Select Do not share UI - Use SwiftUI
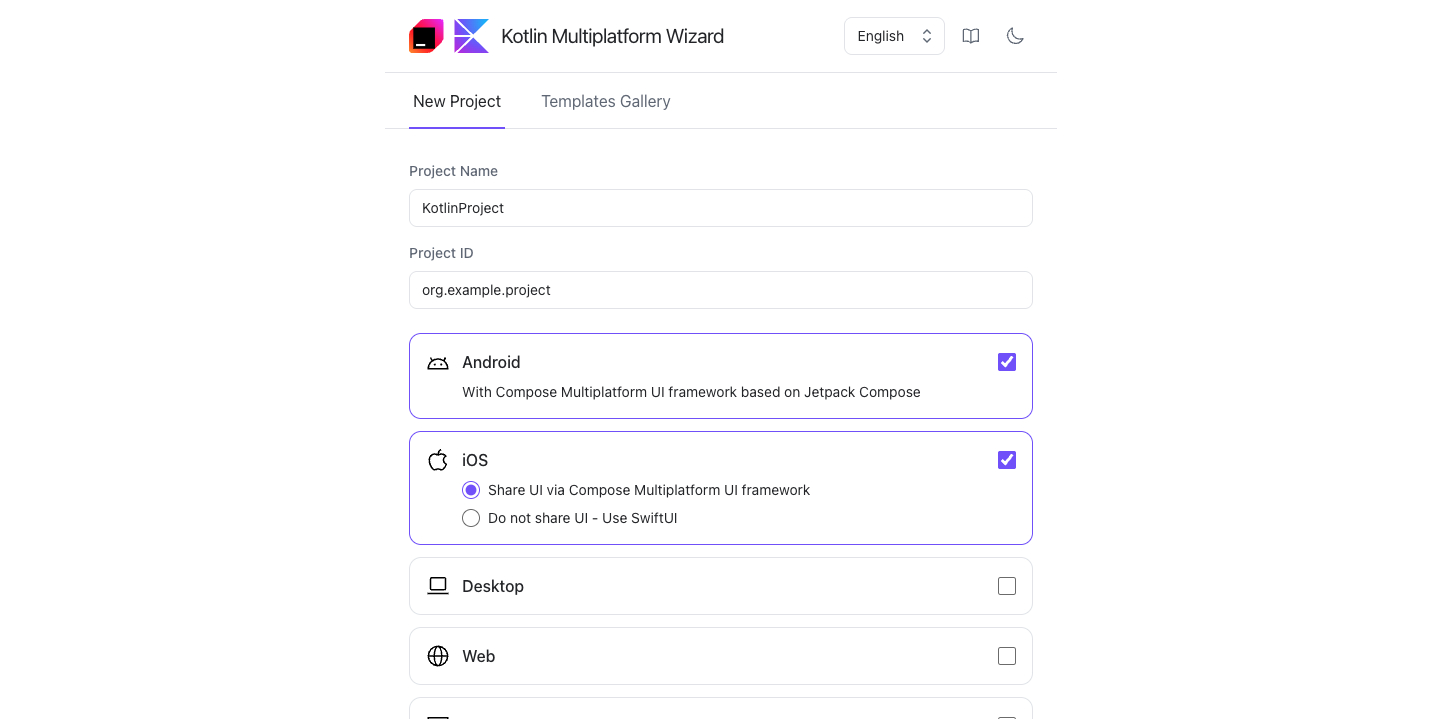 tap(471, 518)
